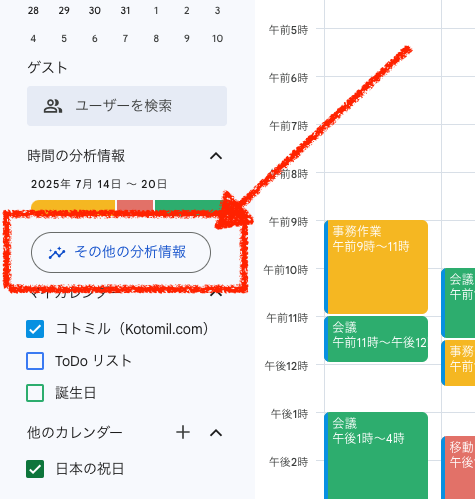Select date 9 in mini calendar
475x499 pixels.
pos(187,39)
